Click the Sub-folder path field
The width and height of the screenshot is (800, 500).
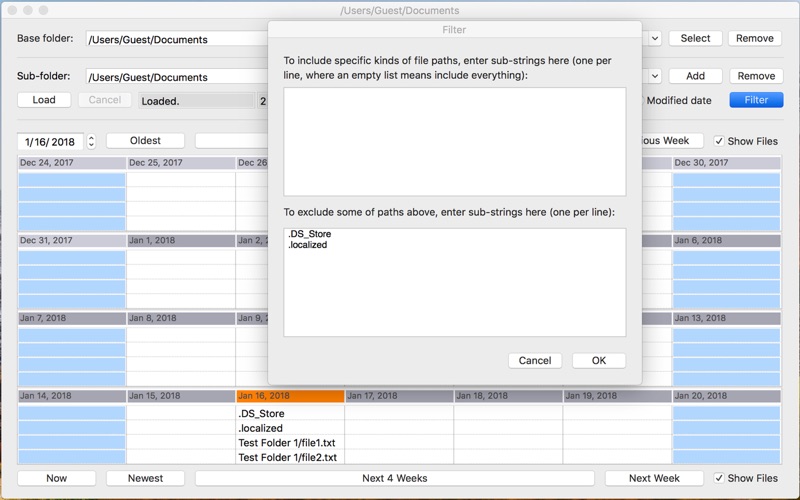[x=177, y=77]
